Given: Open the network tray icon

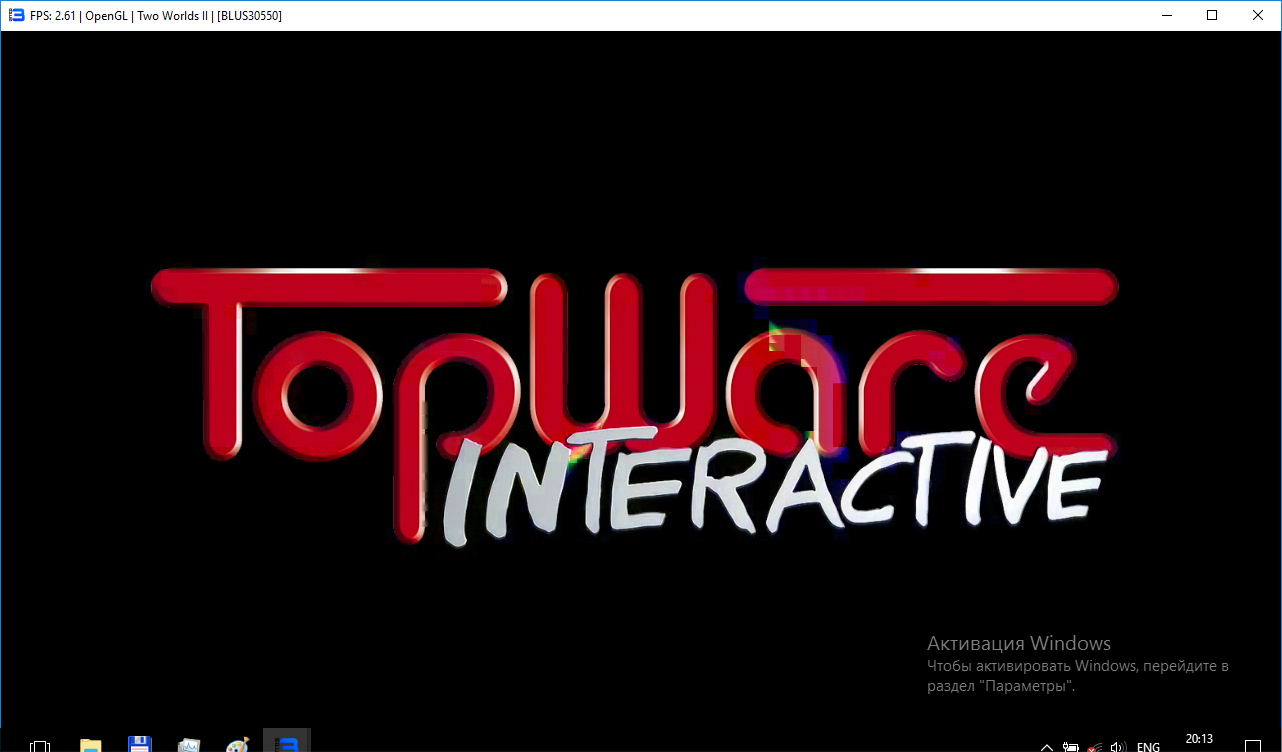Looking at the screenshot, I should click(1095, 747).
